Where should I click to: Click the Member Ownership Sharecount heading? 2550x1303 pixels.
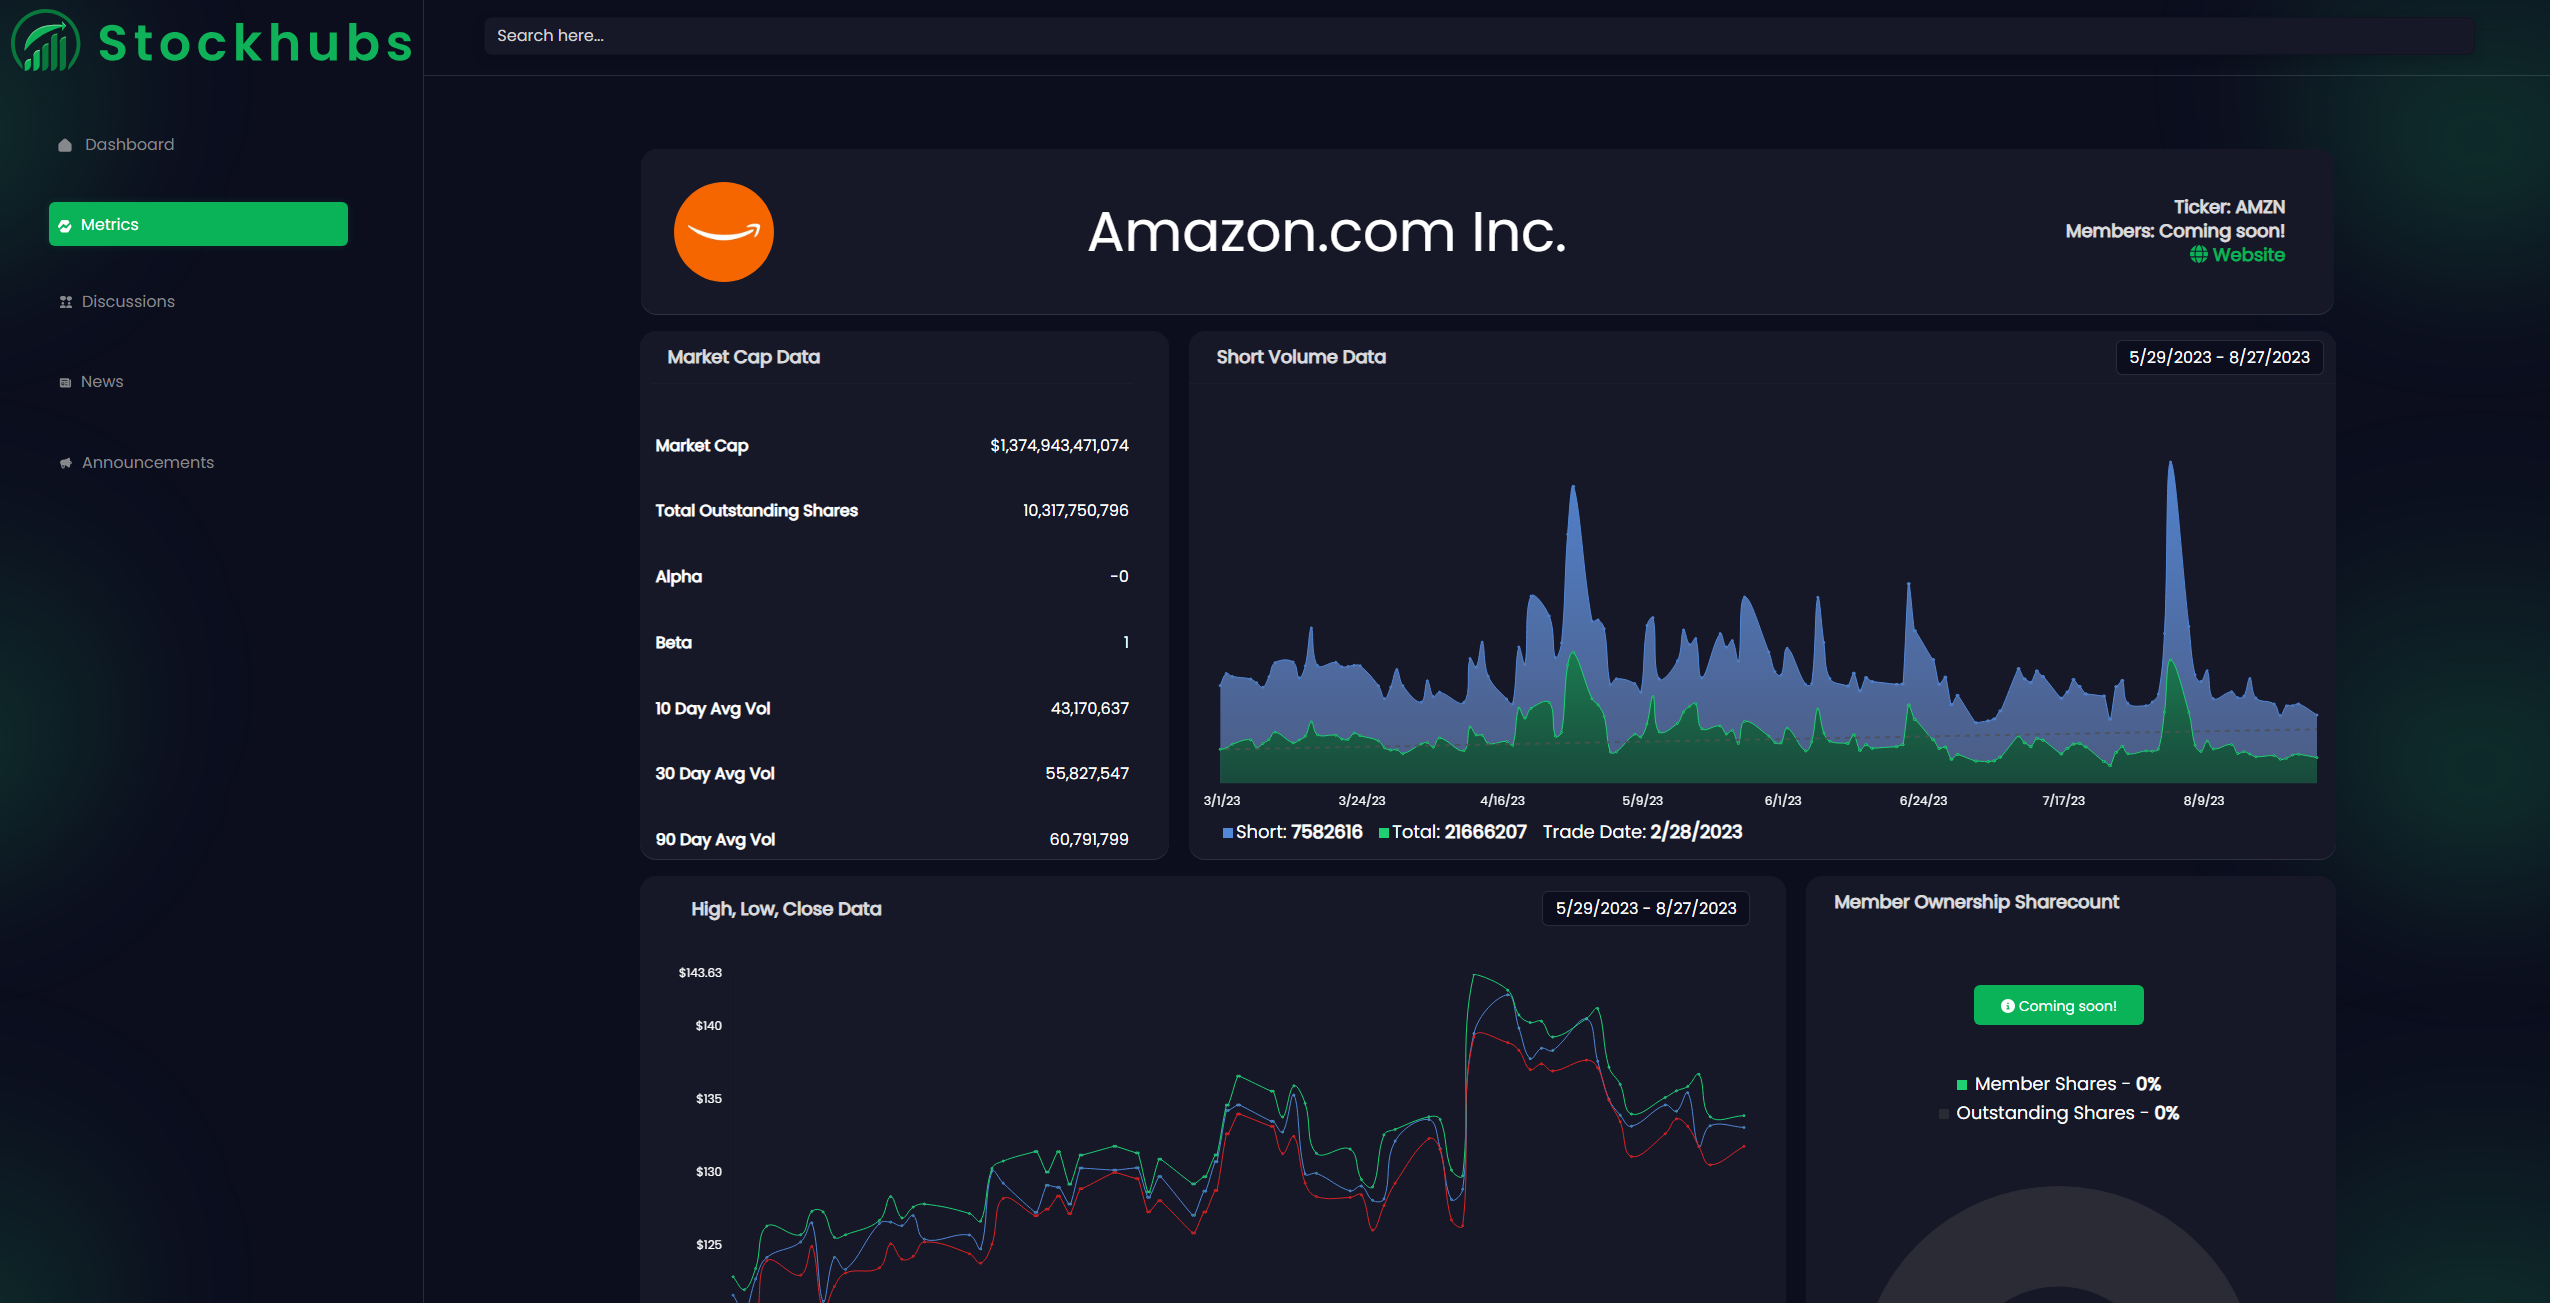(1976, 902)
